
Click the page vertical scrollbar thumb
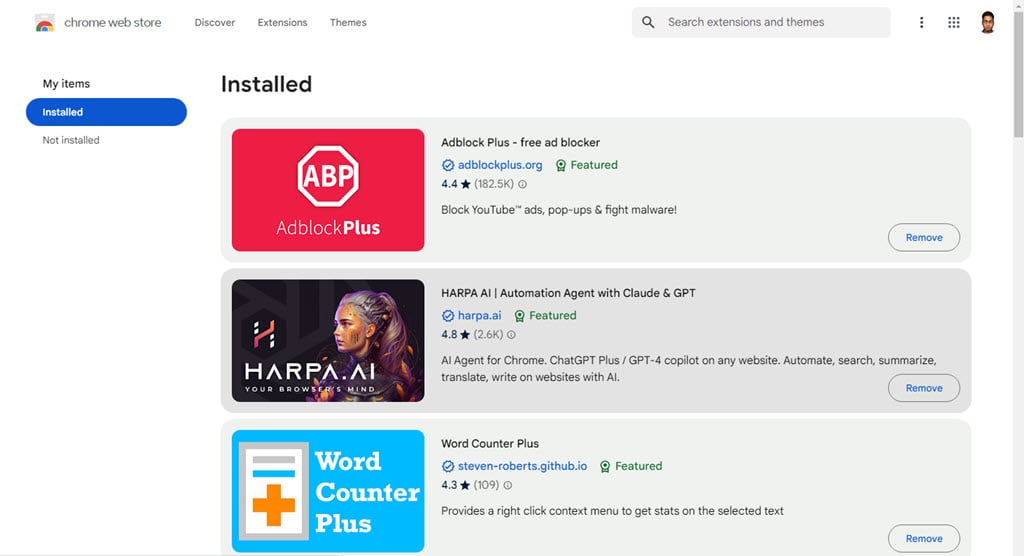[x=1018, y=74]
